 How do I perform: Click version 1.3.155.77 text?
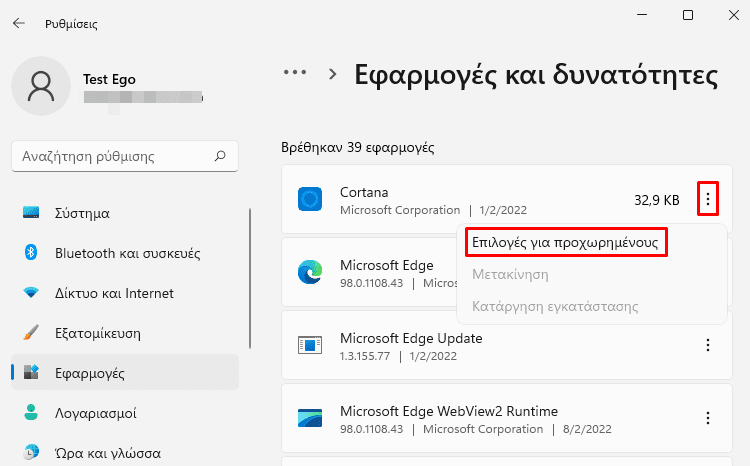coord(364,356)
